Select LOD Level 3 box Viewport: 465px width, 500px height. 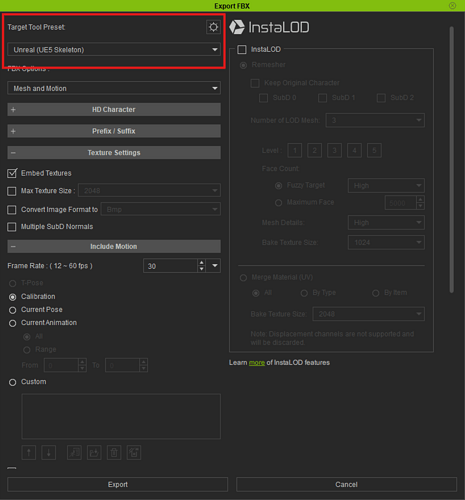tap(334, 151)
